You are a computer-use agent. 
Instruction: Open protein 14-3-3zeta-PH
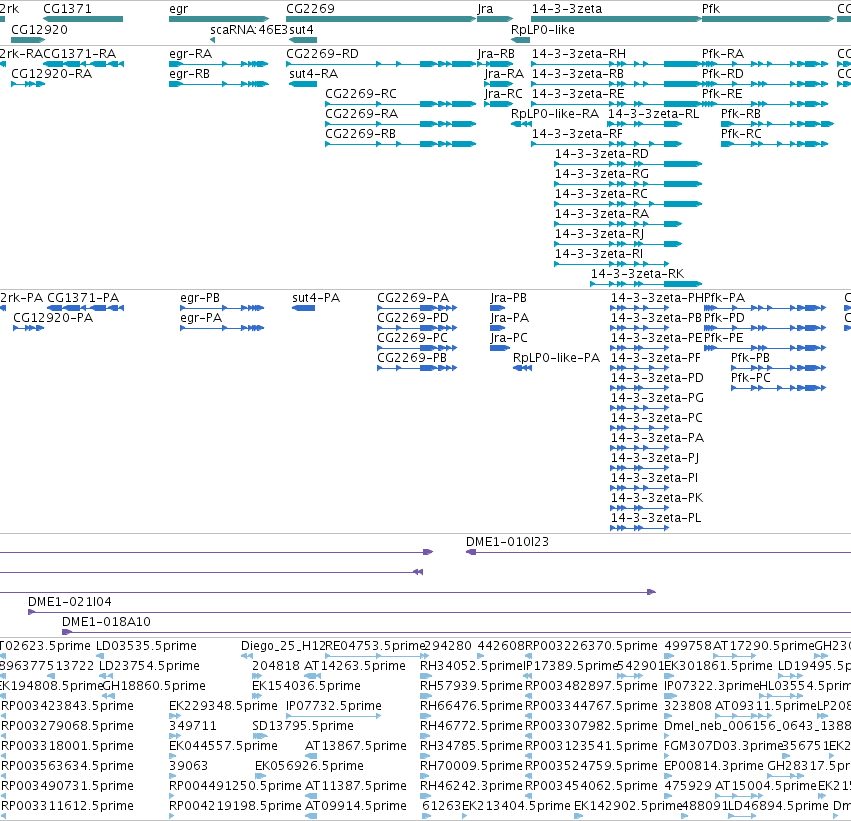pos(657,297)
